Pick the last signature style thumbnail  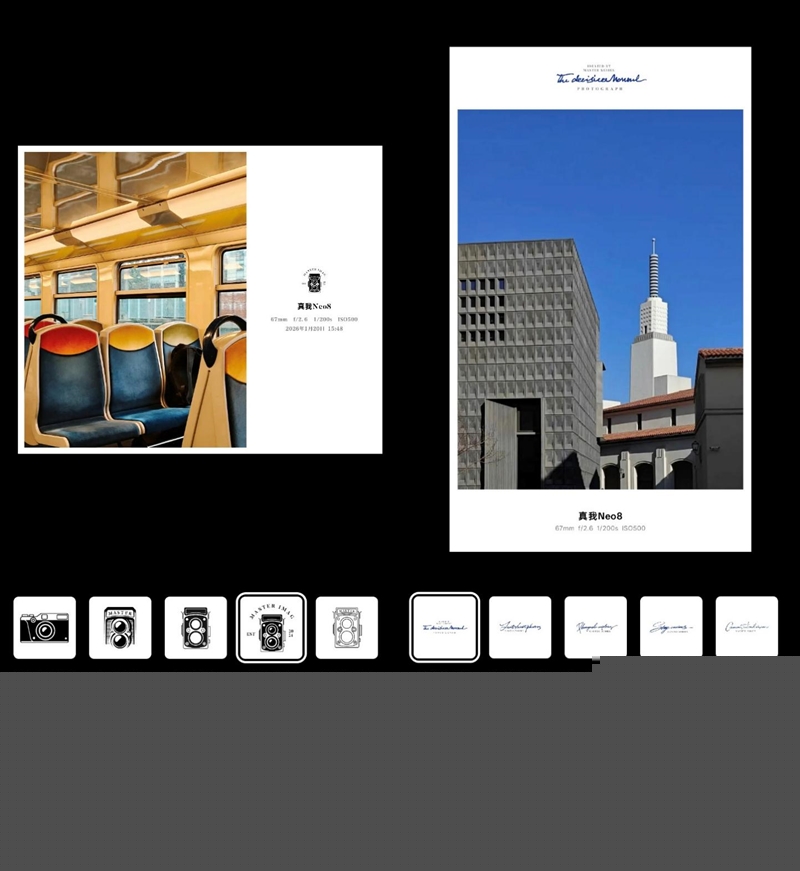click(747, 628)
